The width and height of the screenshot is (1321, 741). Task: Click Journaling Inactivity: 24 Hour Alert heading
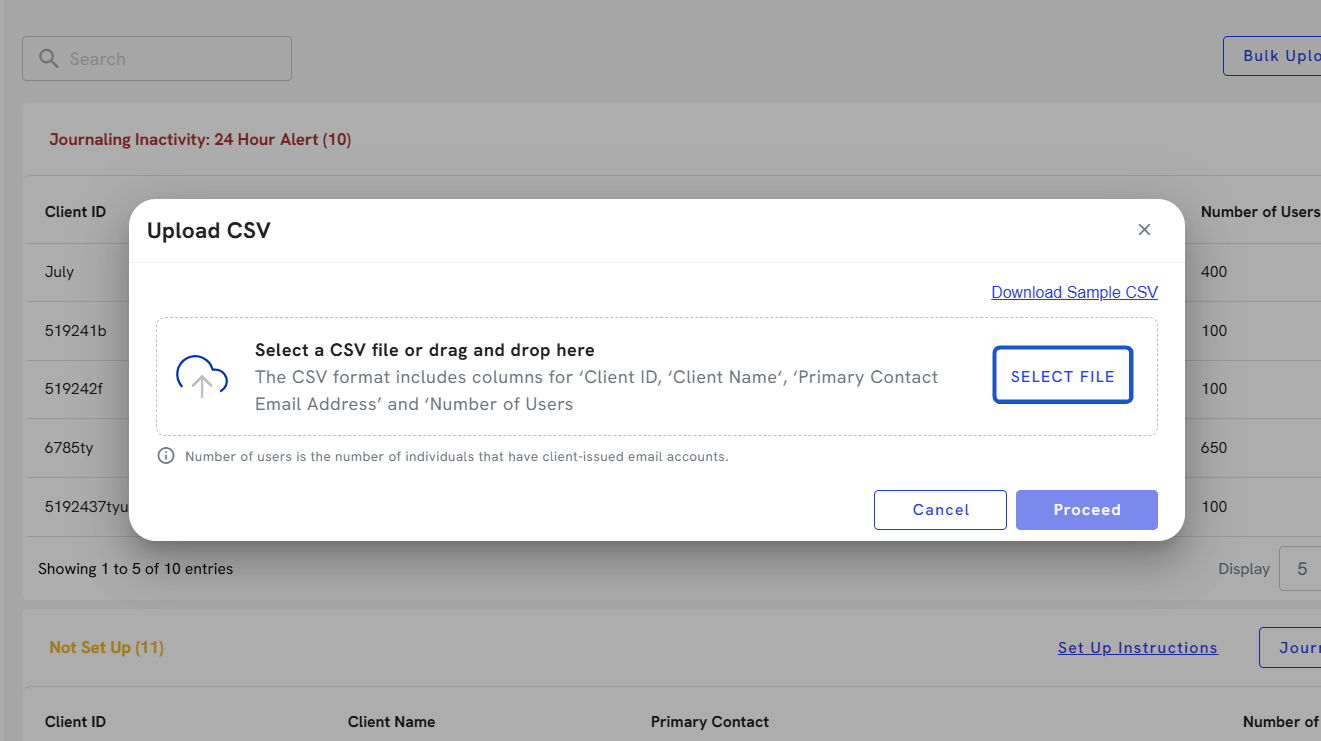[200, 140]
